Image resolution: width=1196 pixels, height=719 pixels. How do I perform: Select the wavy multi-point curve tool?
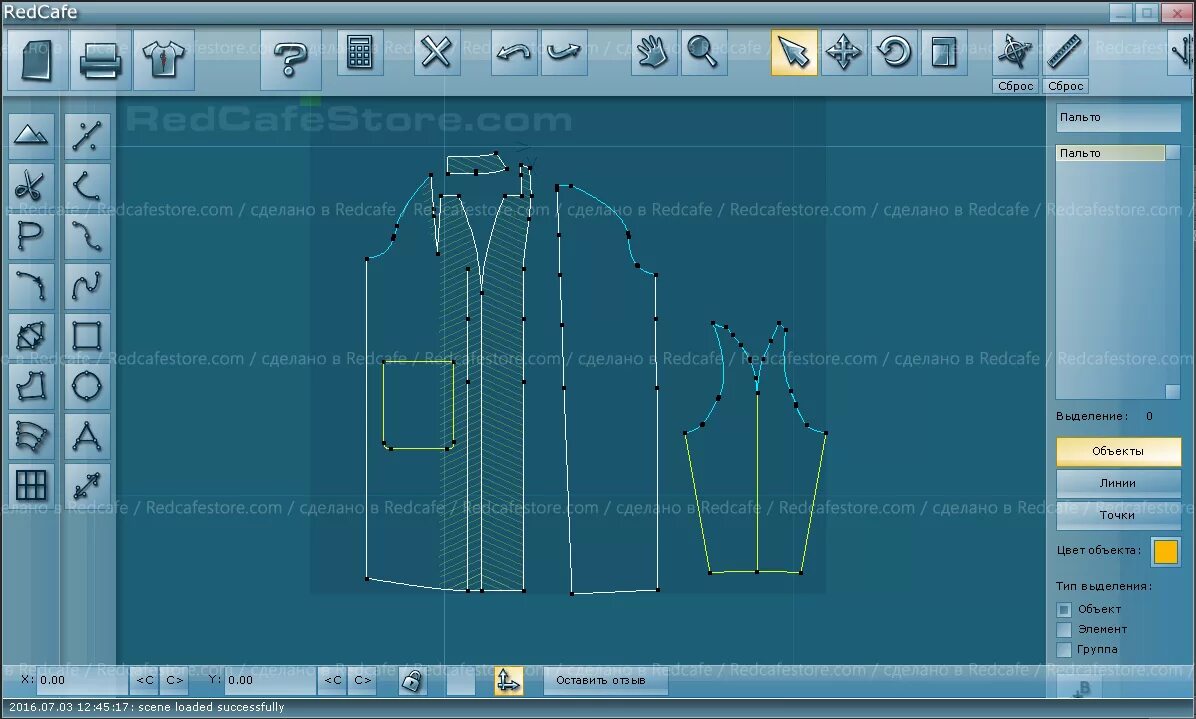point(87,286)
